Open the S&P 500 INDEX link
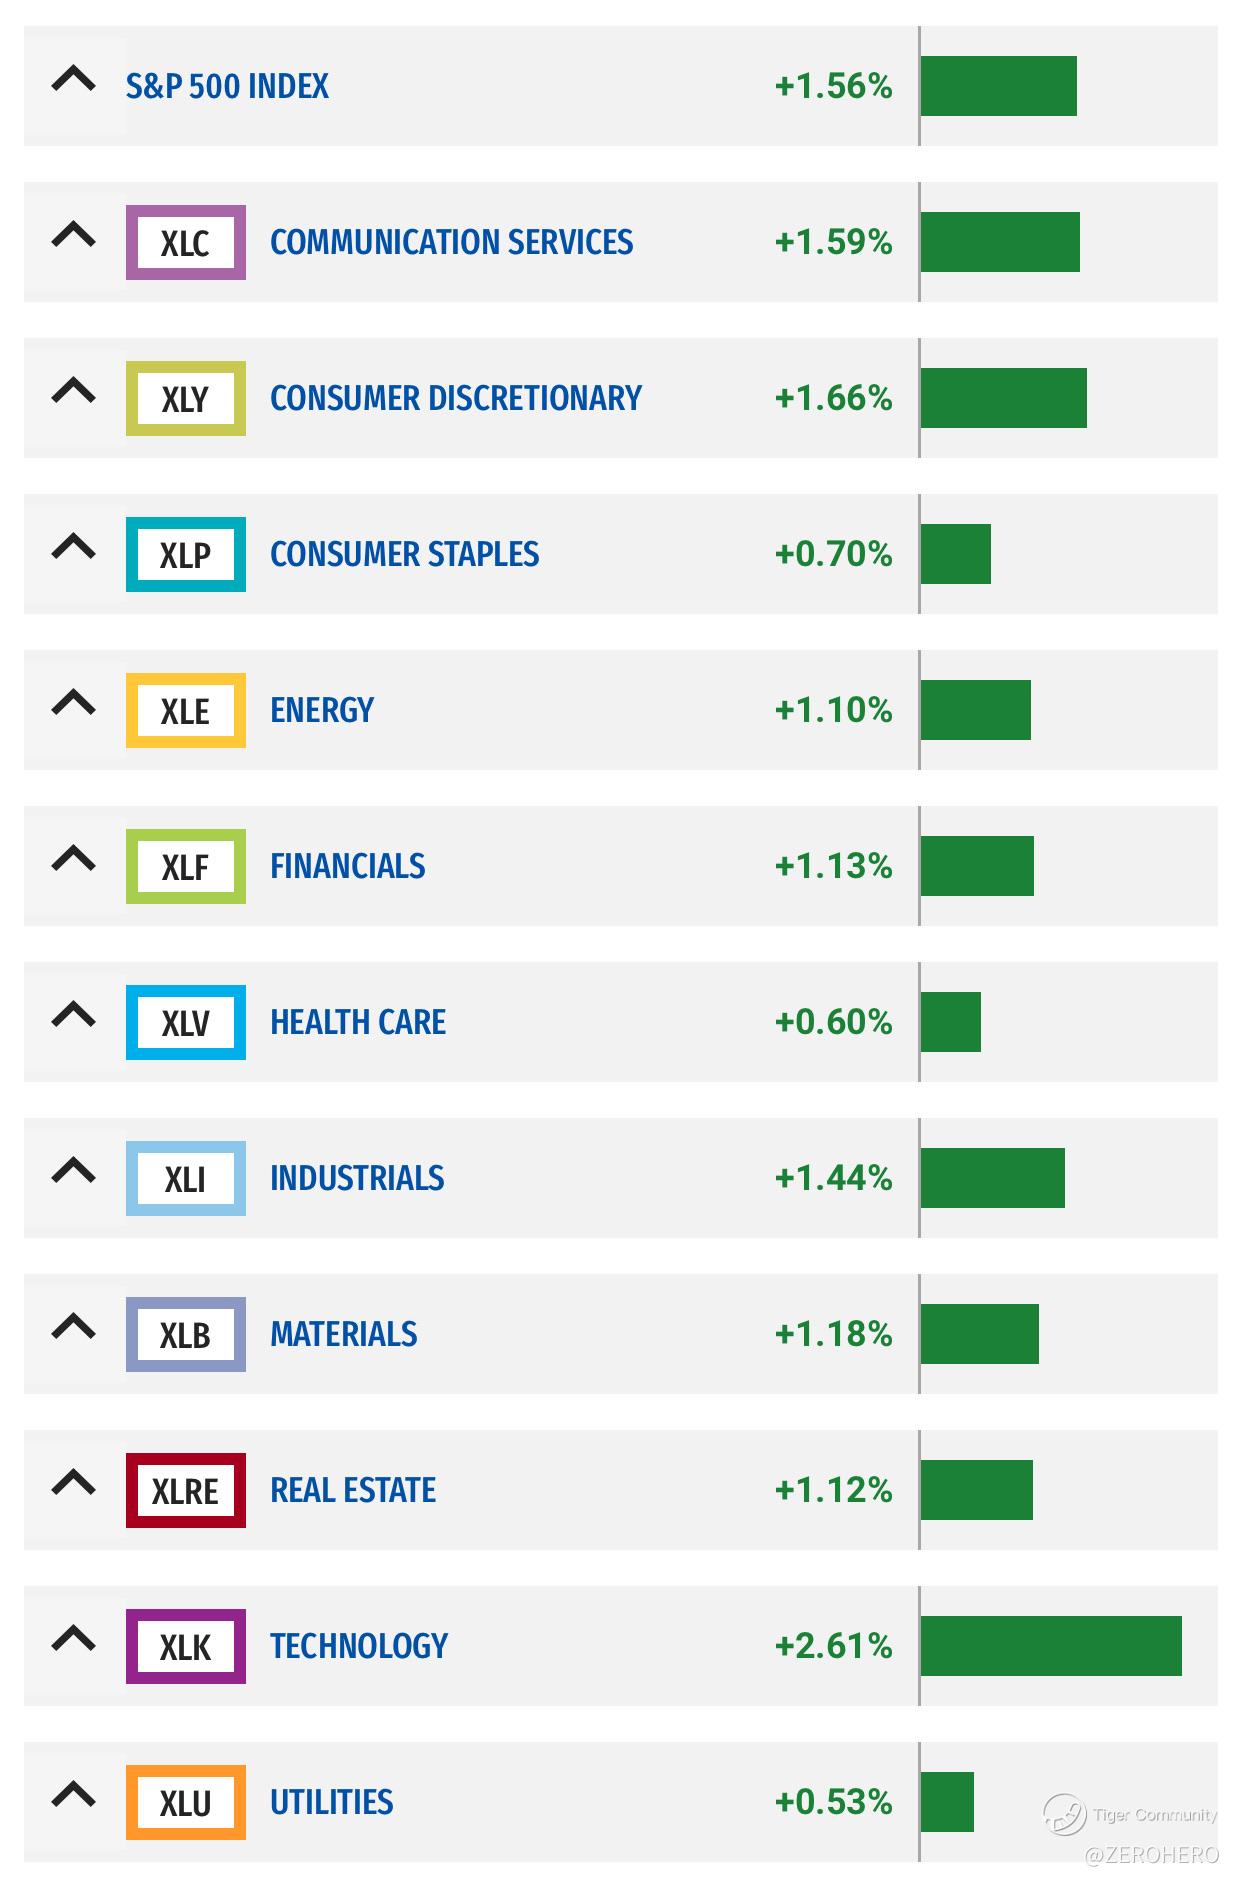This screenshot has height=1883, width=1243. [x=227, y=86]
